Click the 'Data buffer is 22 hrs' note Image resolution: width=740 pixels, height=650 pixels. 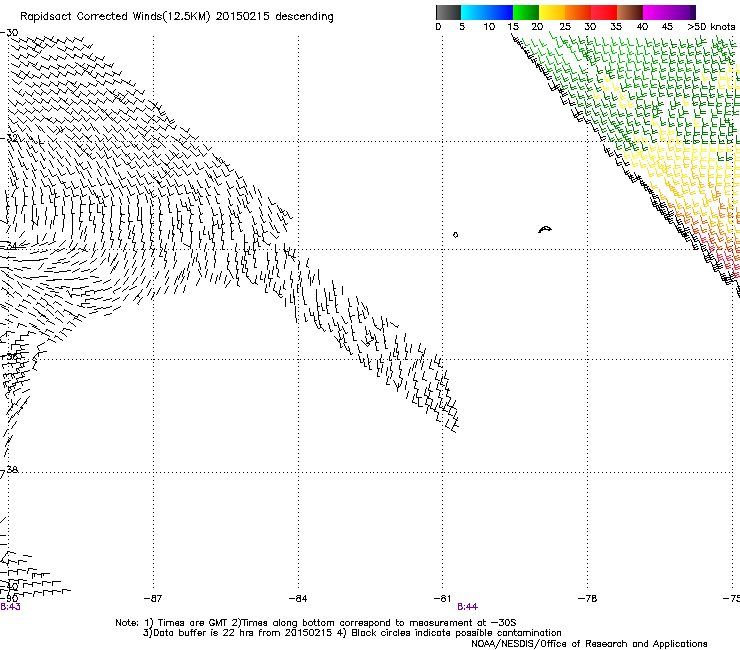[x=202, y=633]
